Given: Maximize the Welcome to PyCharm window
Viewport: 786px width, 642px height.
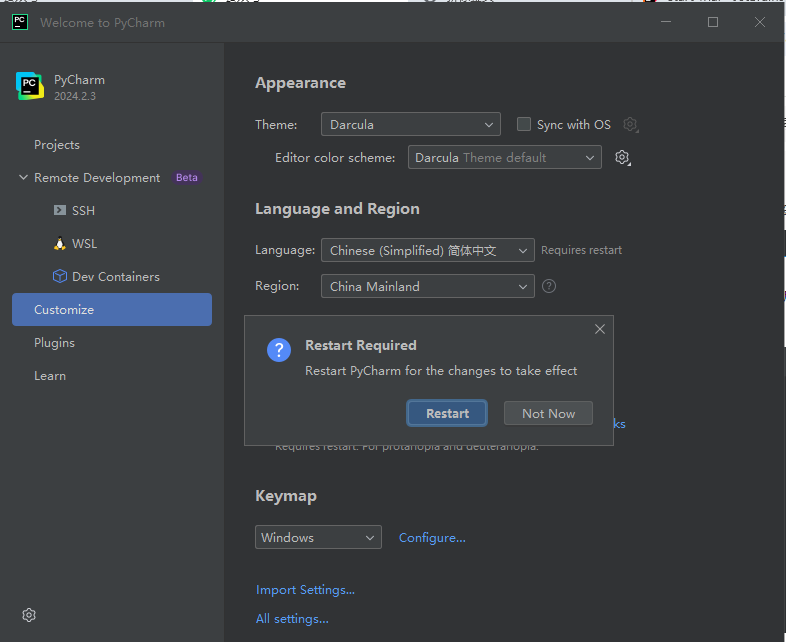Looking at the screenshot, I should pyautogui.click(x=713, y=22).
